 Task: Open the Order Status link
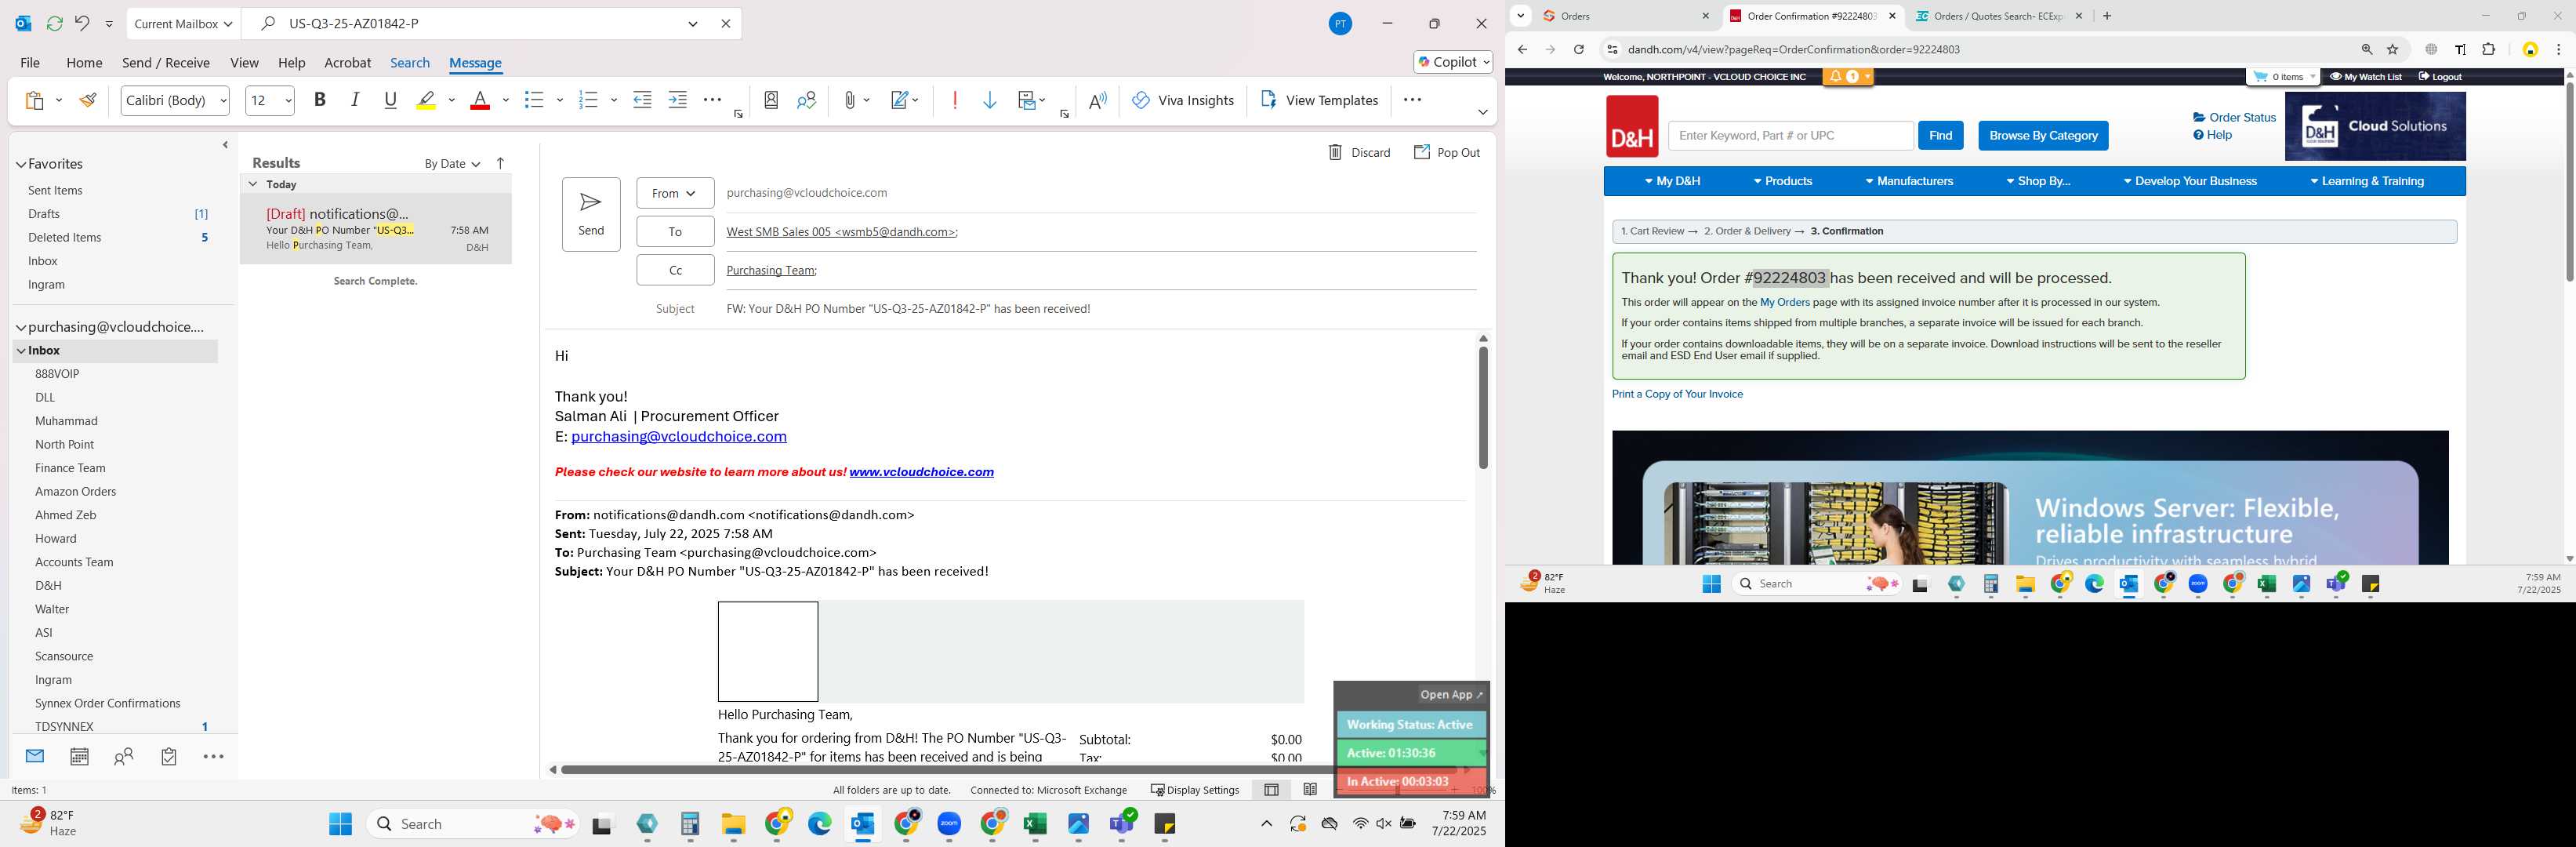2234,117
